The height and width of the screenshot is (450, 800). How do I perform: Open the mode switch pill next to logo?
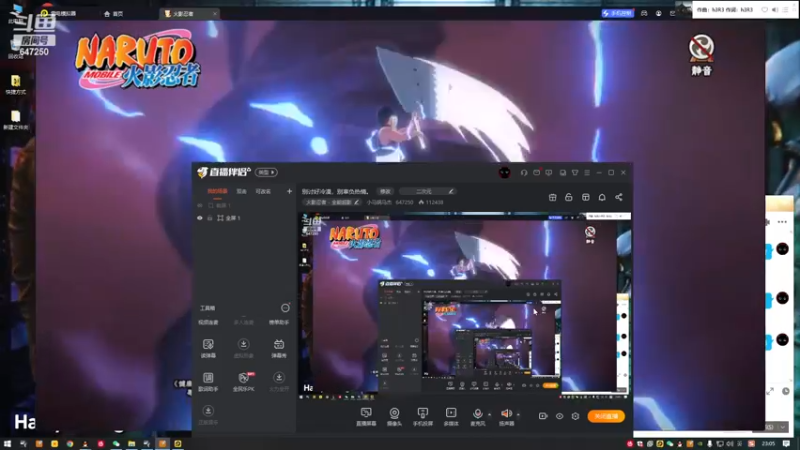pos(266,172)
